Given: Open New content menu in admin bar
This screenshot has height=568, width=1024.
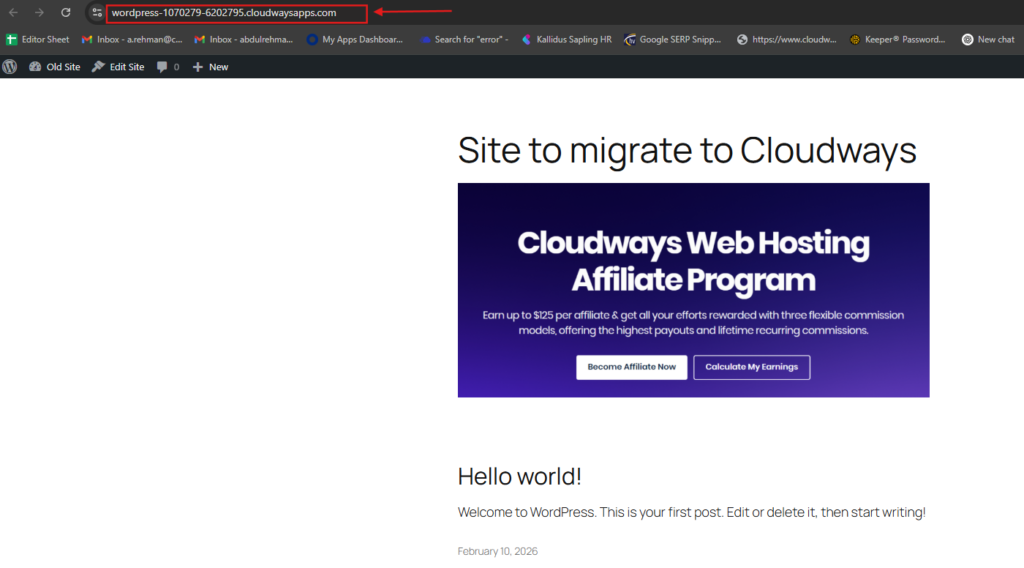Looking at the screenshot, I should pos(210,67).
